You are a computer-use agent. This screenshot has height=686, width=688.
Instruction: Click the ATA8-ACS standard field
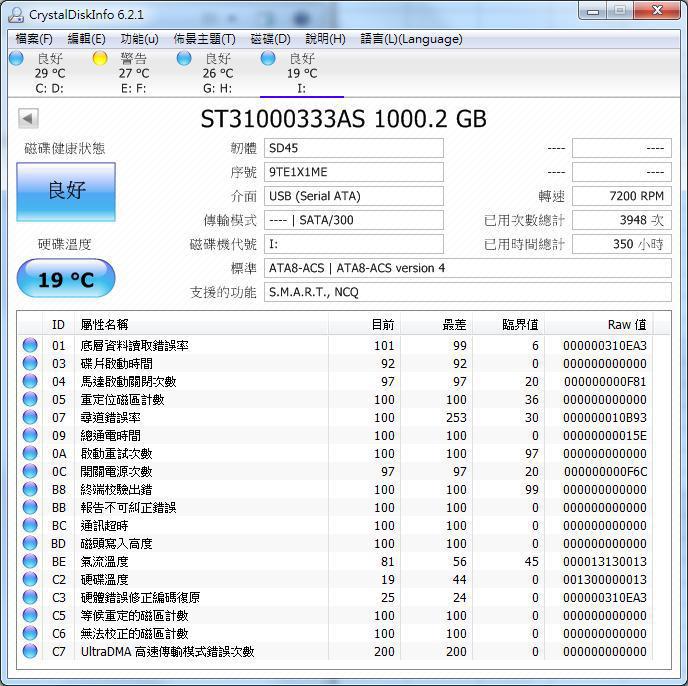pos(468,268)
